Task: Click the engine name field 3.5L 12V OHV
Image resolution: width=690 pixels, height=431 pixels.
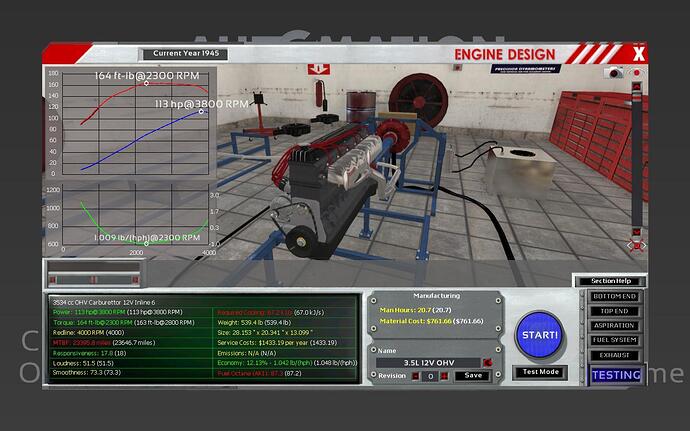Action: (427, 362)
